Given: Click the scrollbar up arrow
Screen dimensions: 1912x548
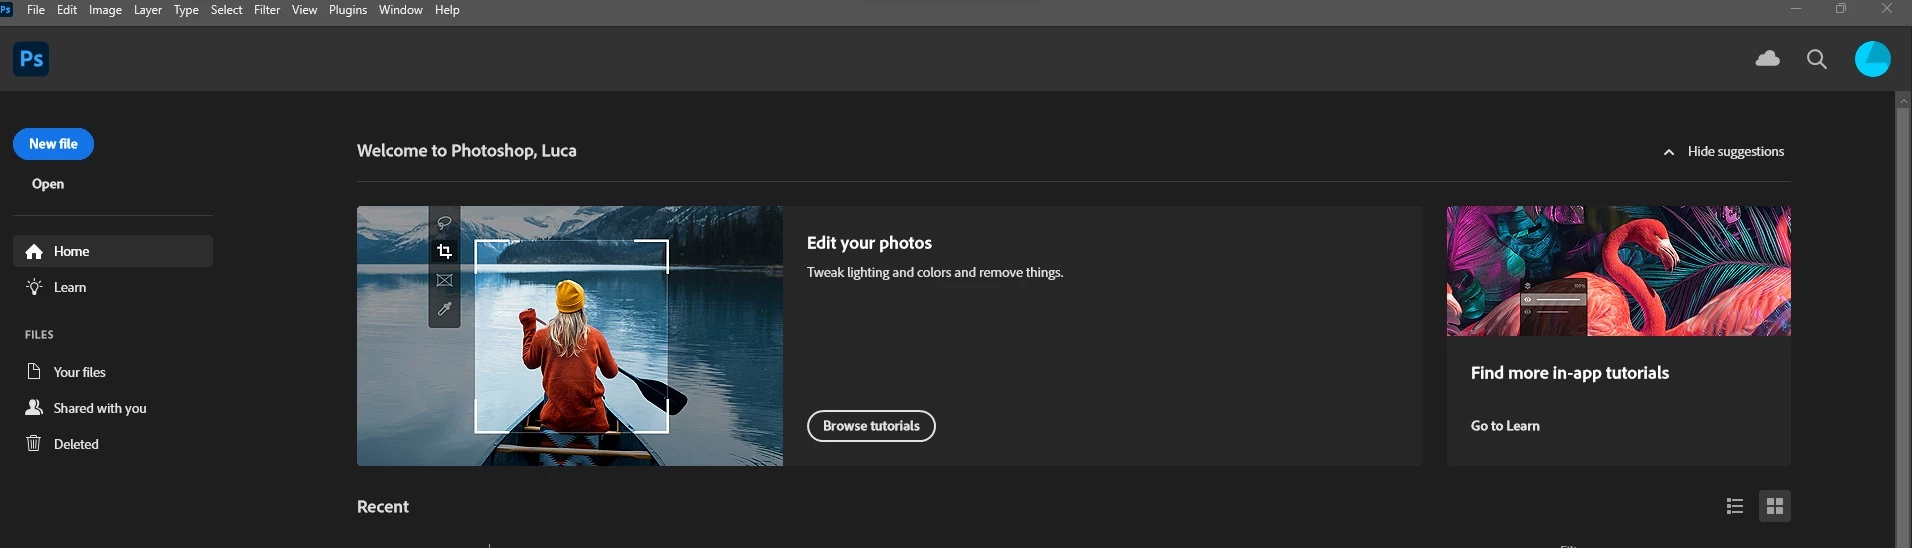Looking at the screenshot, I should [1903, 100].
